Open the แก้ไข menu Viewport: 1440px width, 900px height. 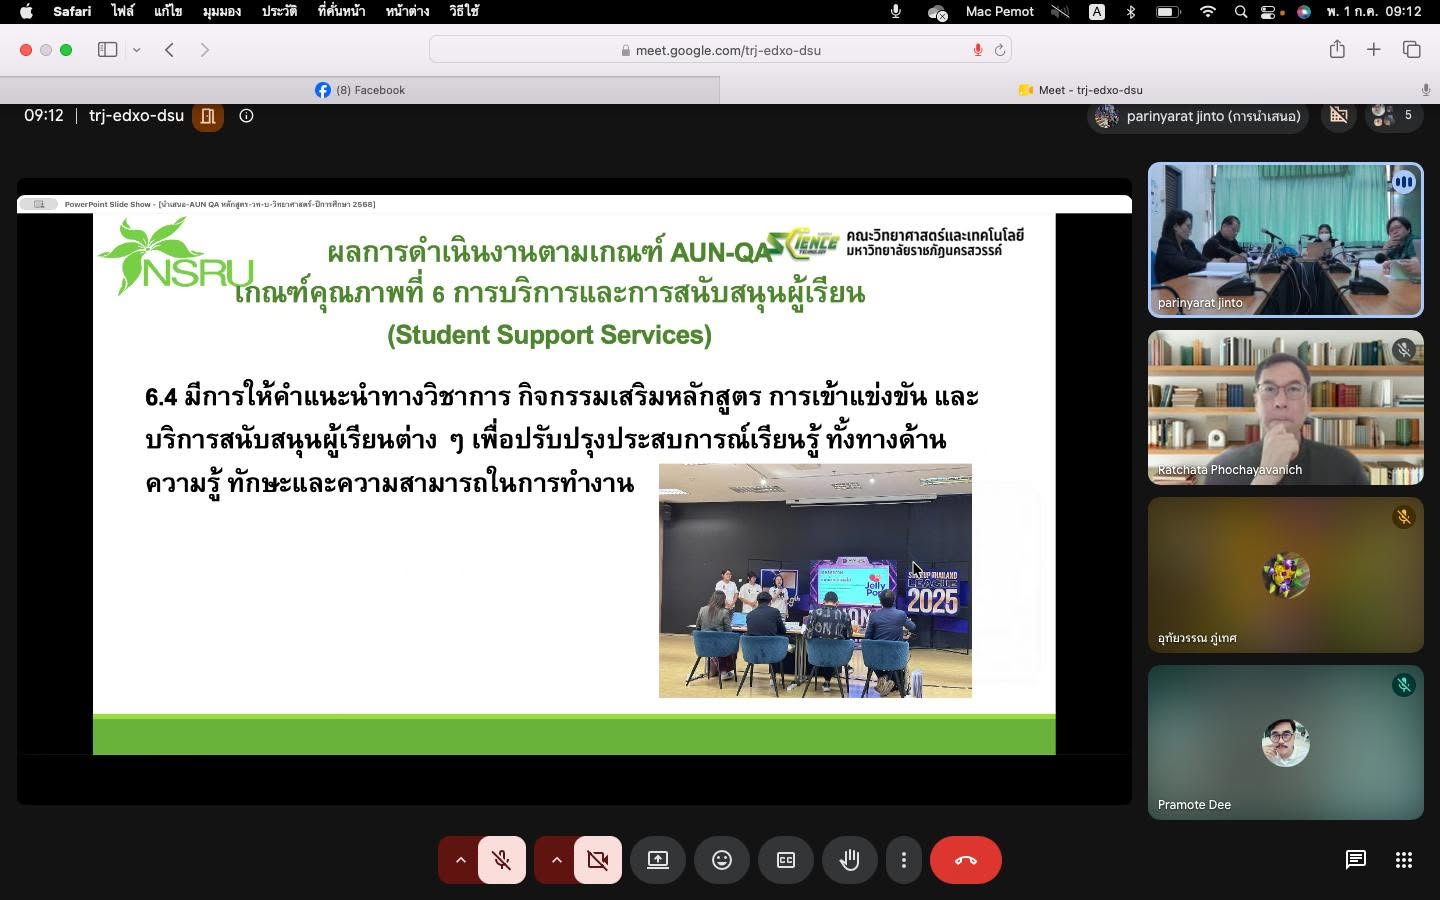click(x=168, y=11)
